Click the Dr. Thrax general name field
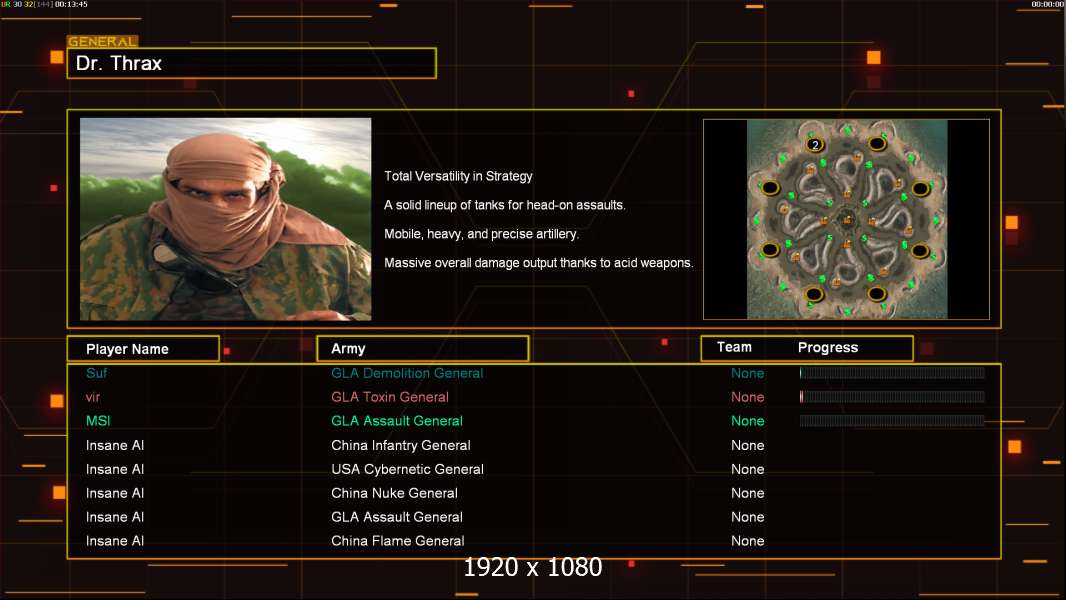Image resolution: width=1066 pixels, height=600 pixels. click(252, 63)
